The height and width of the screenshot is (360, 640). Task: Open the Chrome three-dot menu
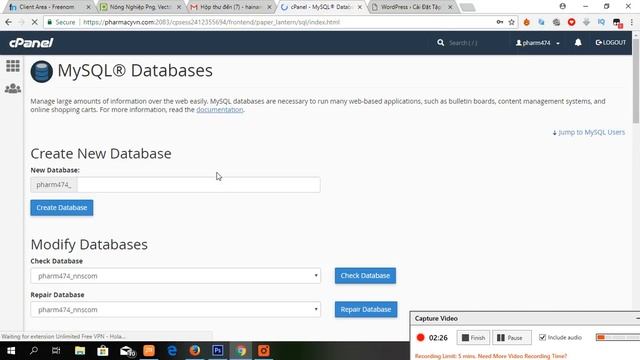tap(632, 22)
